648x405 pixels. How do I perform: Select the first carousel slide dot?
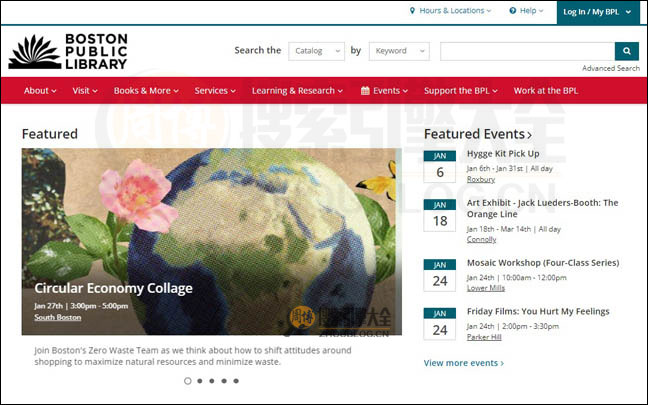pyautogui.click(x=188, y=381)
